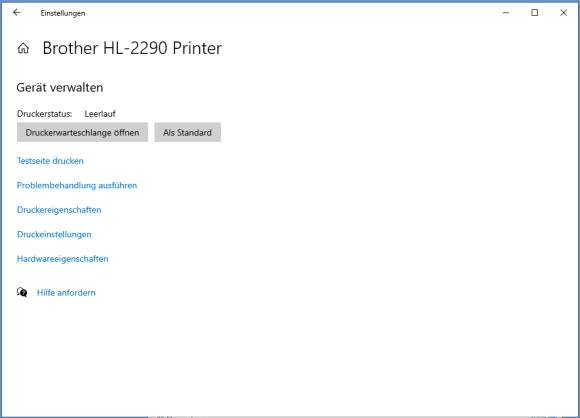This screenshot has width=580, height=418.
Task: Open the Settings home icon
Action: pyautogui.click(x=23, y=48)
